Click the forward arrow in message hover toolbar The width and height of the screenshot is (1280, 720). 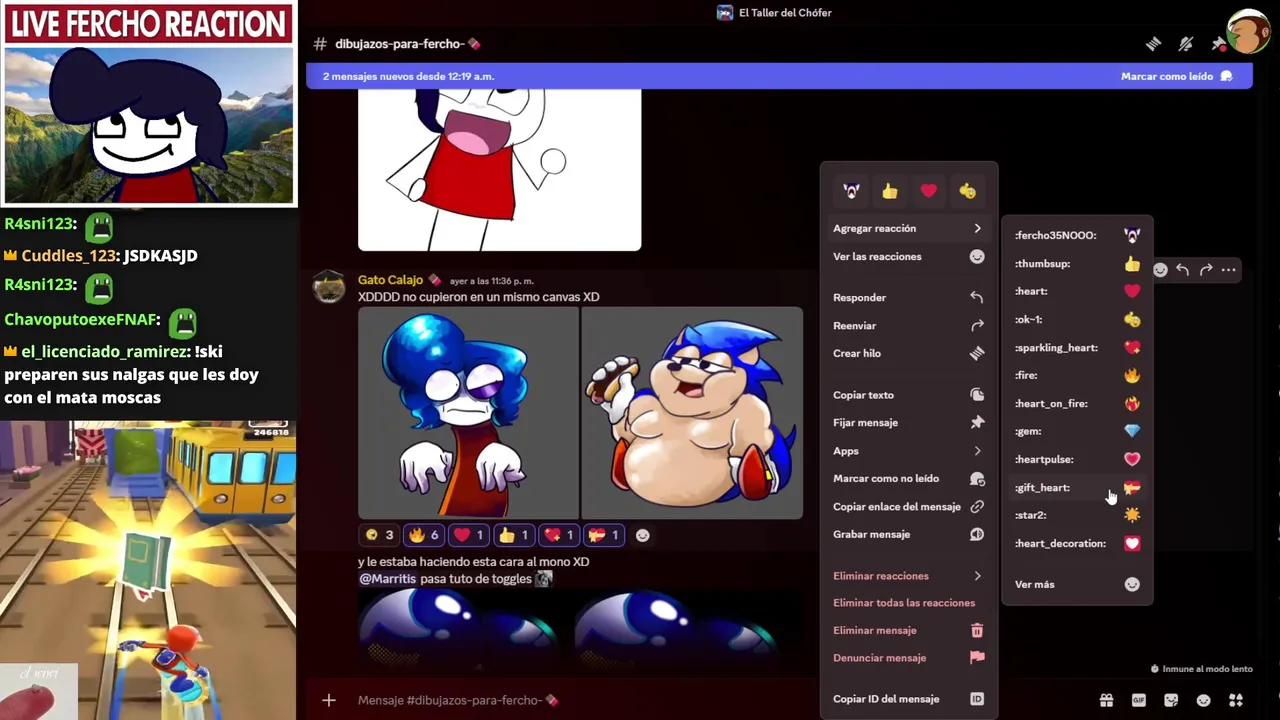coord(1206,269)
